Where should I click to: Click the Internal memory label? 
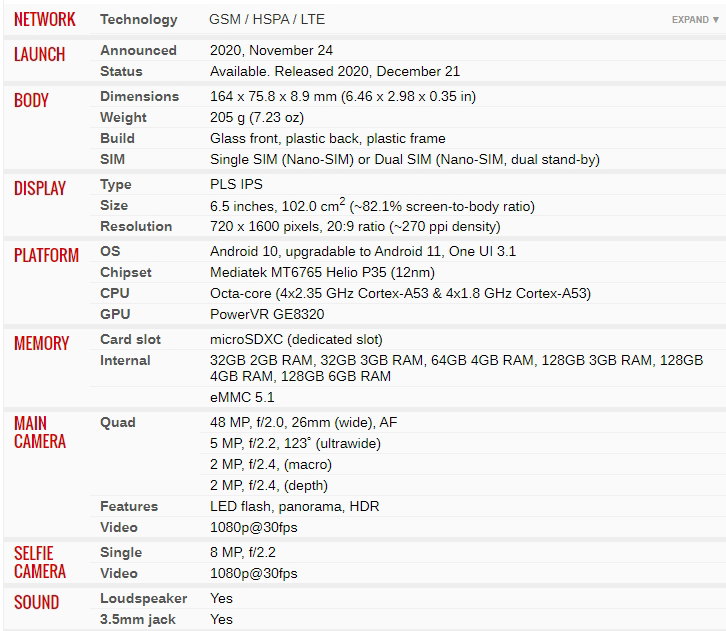click(x=125, y=360)
